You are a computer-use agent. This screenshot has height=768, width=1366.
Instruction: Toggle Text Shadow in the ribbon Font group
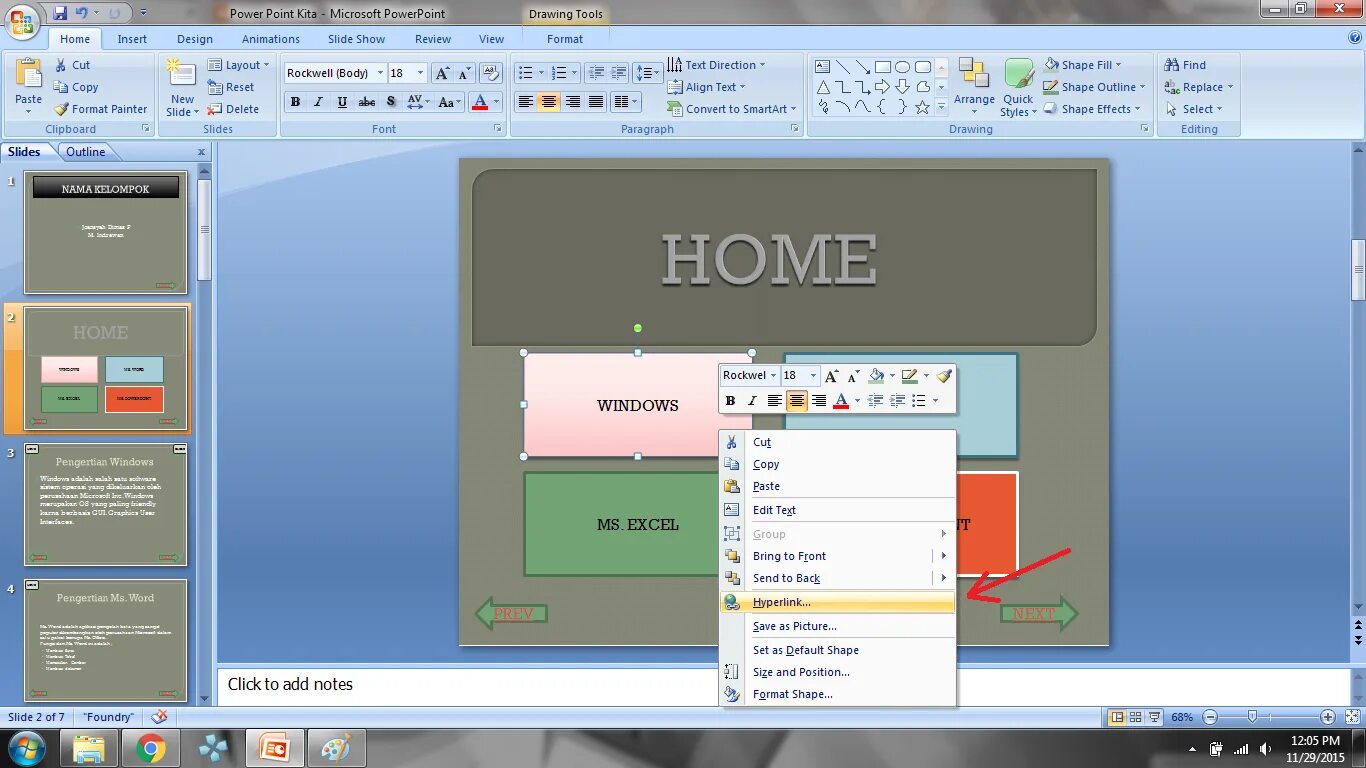pyautogui.click(x=391, y=102)
